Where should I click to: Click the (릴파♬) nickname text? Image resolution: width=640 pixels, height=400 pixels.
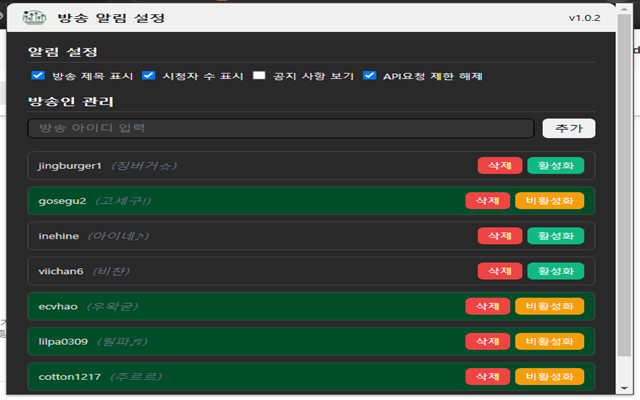pos(122,342)
